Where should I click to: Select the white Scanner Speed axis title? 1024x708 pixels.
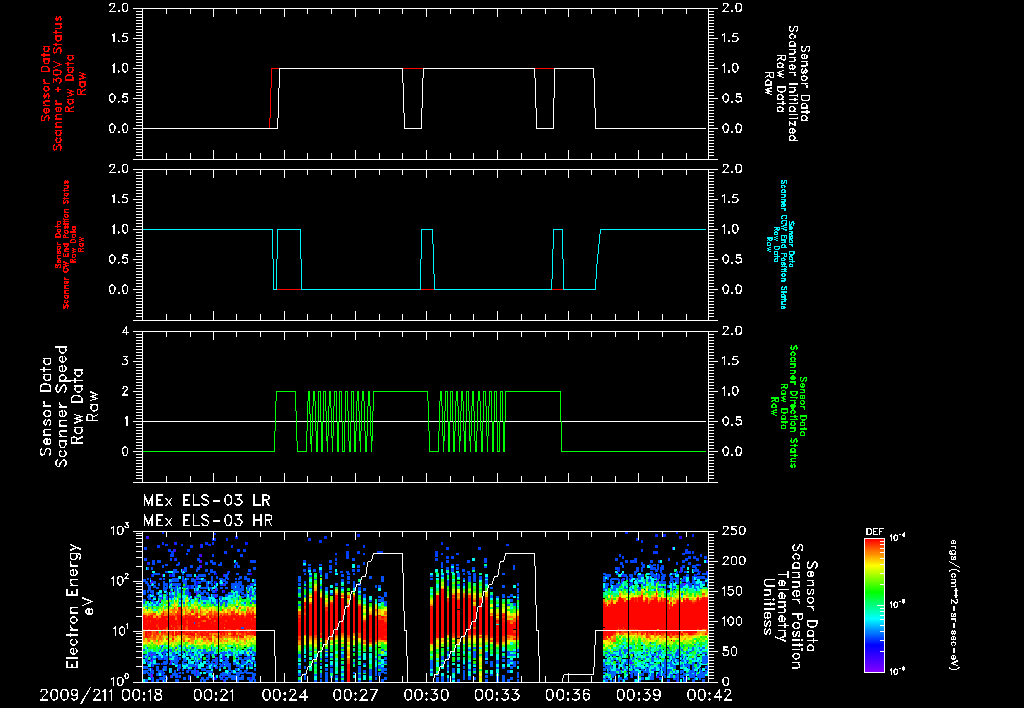click(x=69, y=406)
